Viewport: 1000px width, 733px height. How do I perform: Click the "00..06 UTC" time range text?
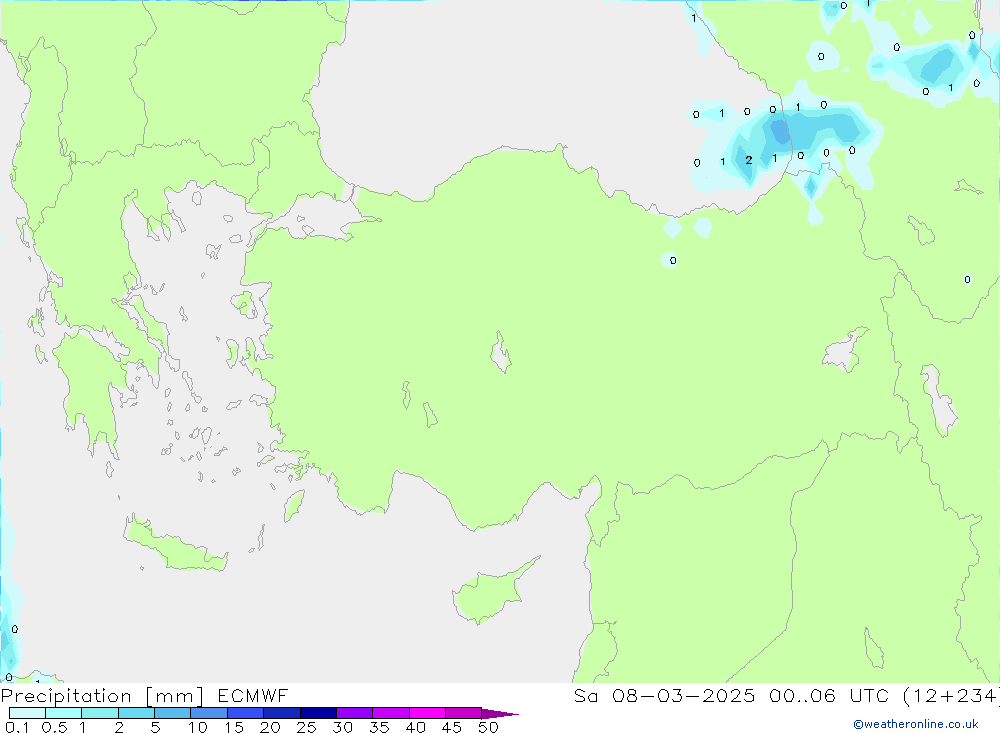click(x=828, y=695)
